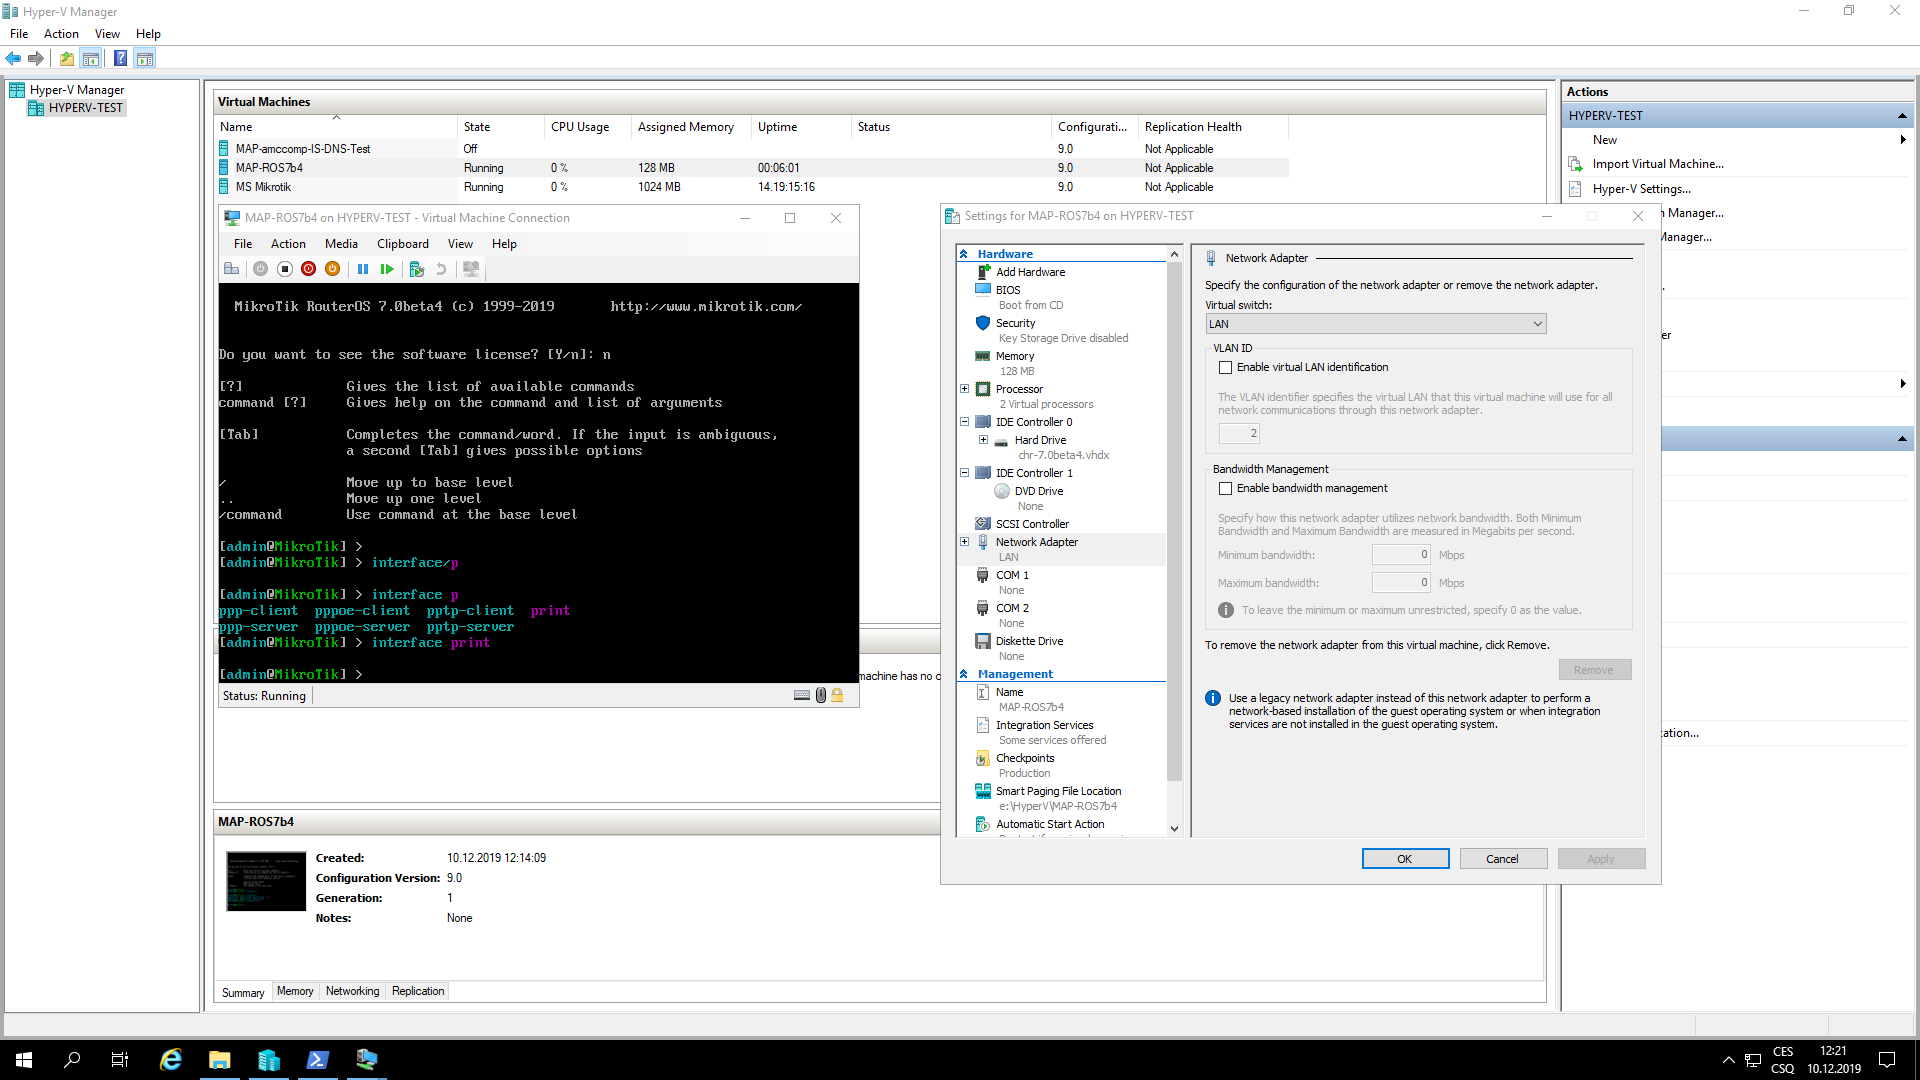The width and height of the screenshot is (1920, 1080).
Task: Click the orange Save state icon
Action: (332, 269)
